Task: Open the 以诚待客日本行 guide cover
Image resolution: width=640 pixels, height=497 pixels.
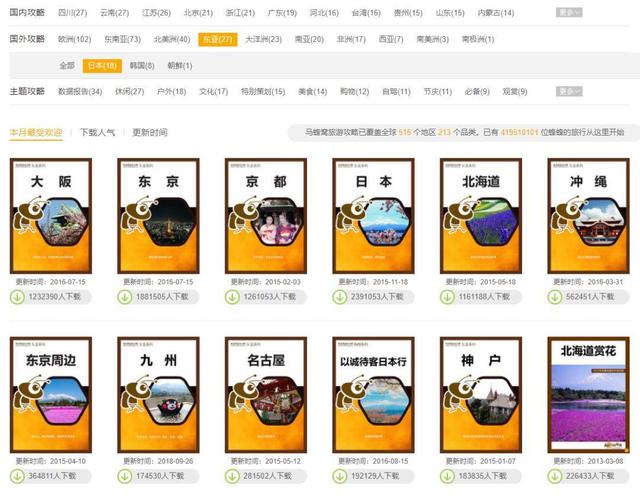Action: 373,395
